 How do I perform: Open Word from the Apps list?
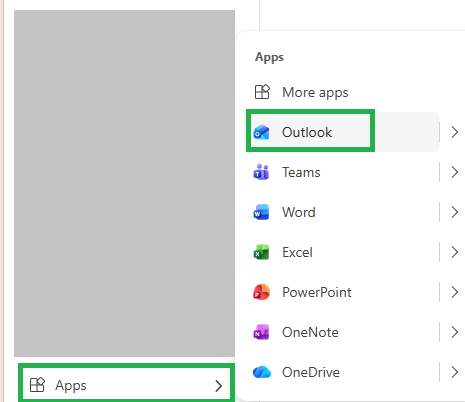point(343,212)
